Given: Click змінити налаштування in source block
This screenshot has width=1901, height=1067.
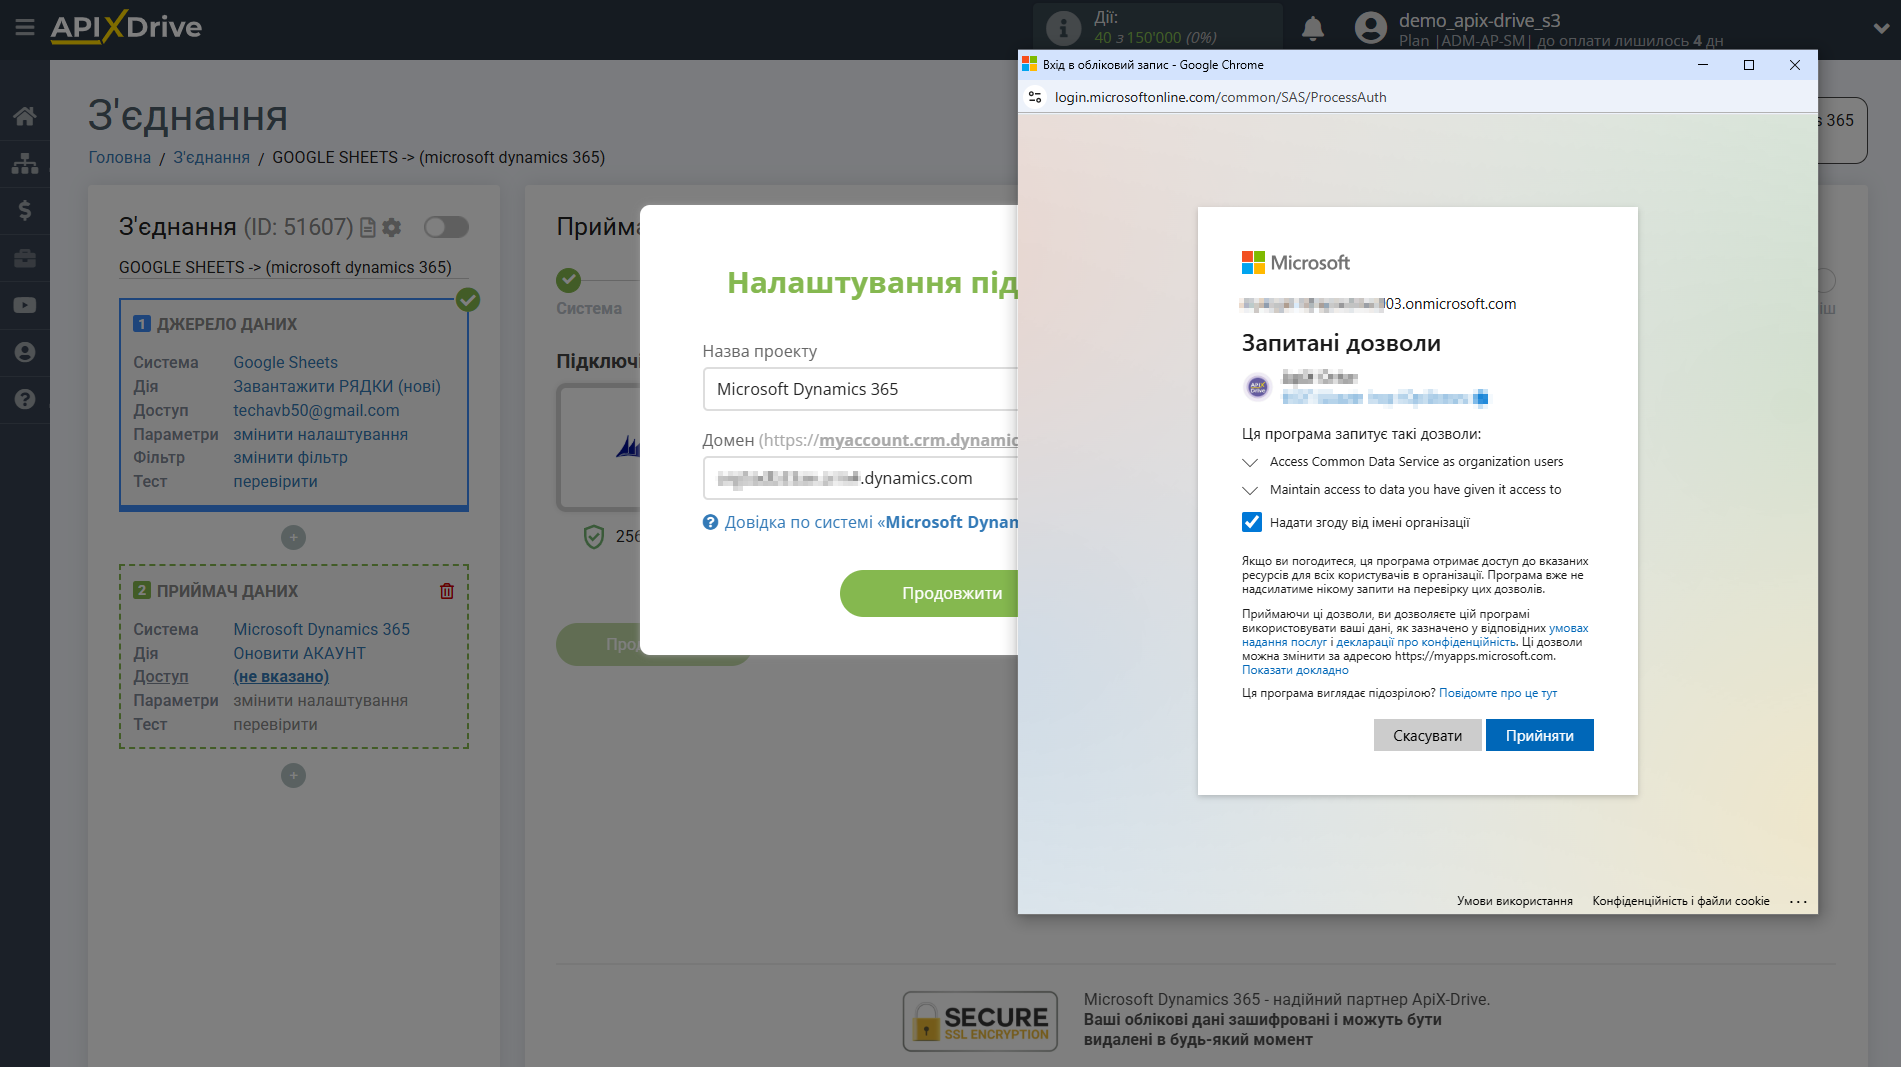Looking at the screenshot, I should click(320, 435).
